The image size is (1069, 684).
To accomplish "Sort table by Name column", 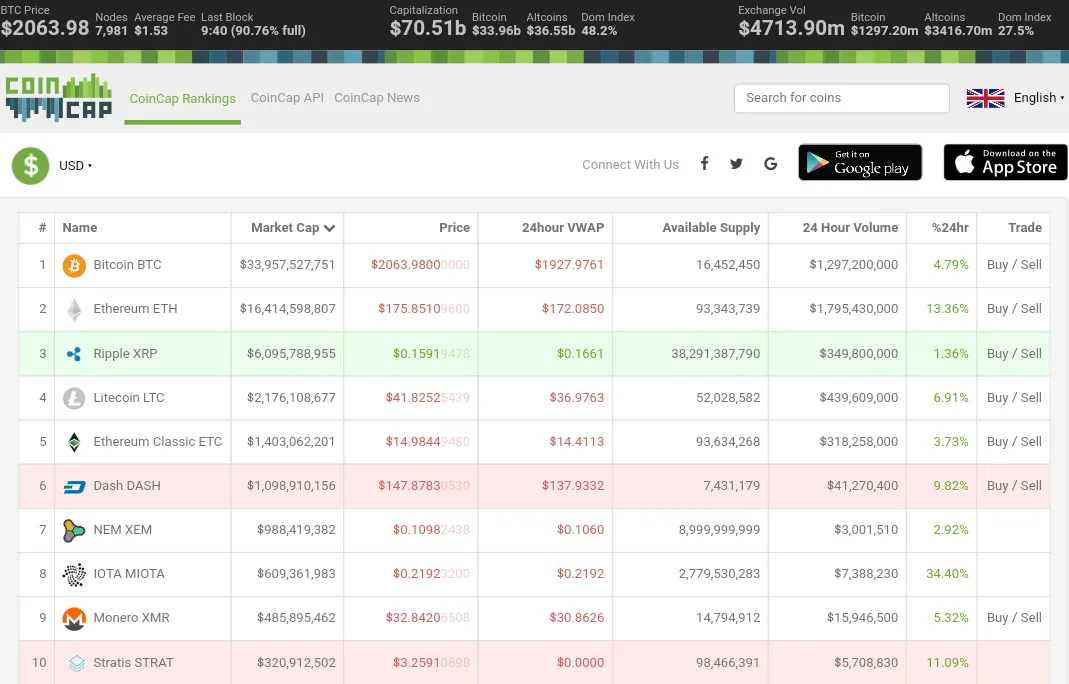I will coord(80,228).
